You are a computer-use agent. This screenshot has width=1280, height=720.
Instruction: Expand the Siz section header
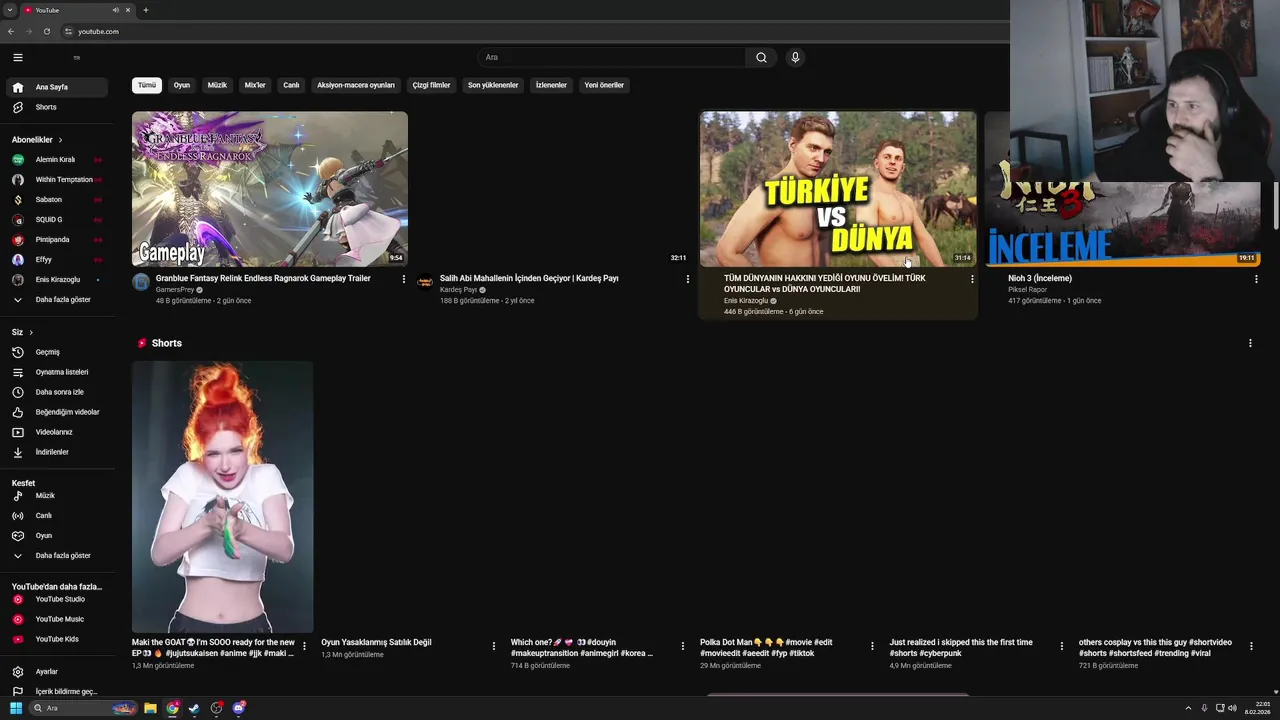pos(23,332)
